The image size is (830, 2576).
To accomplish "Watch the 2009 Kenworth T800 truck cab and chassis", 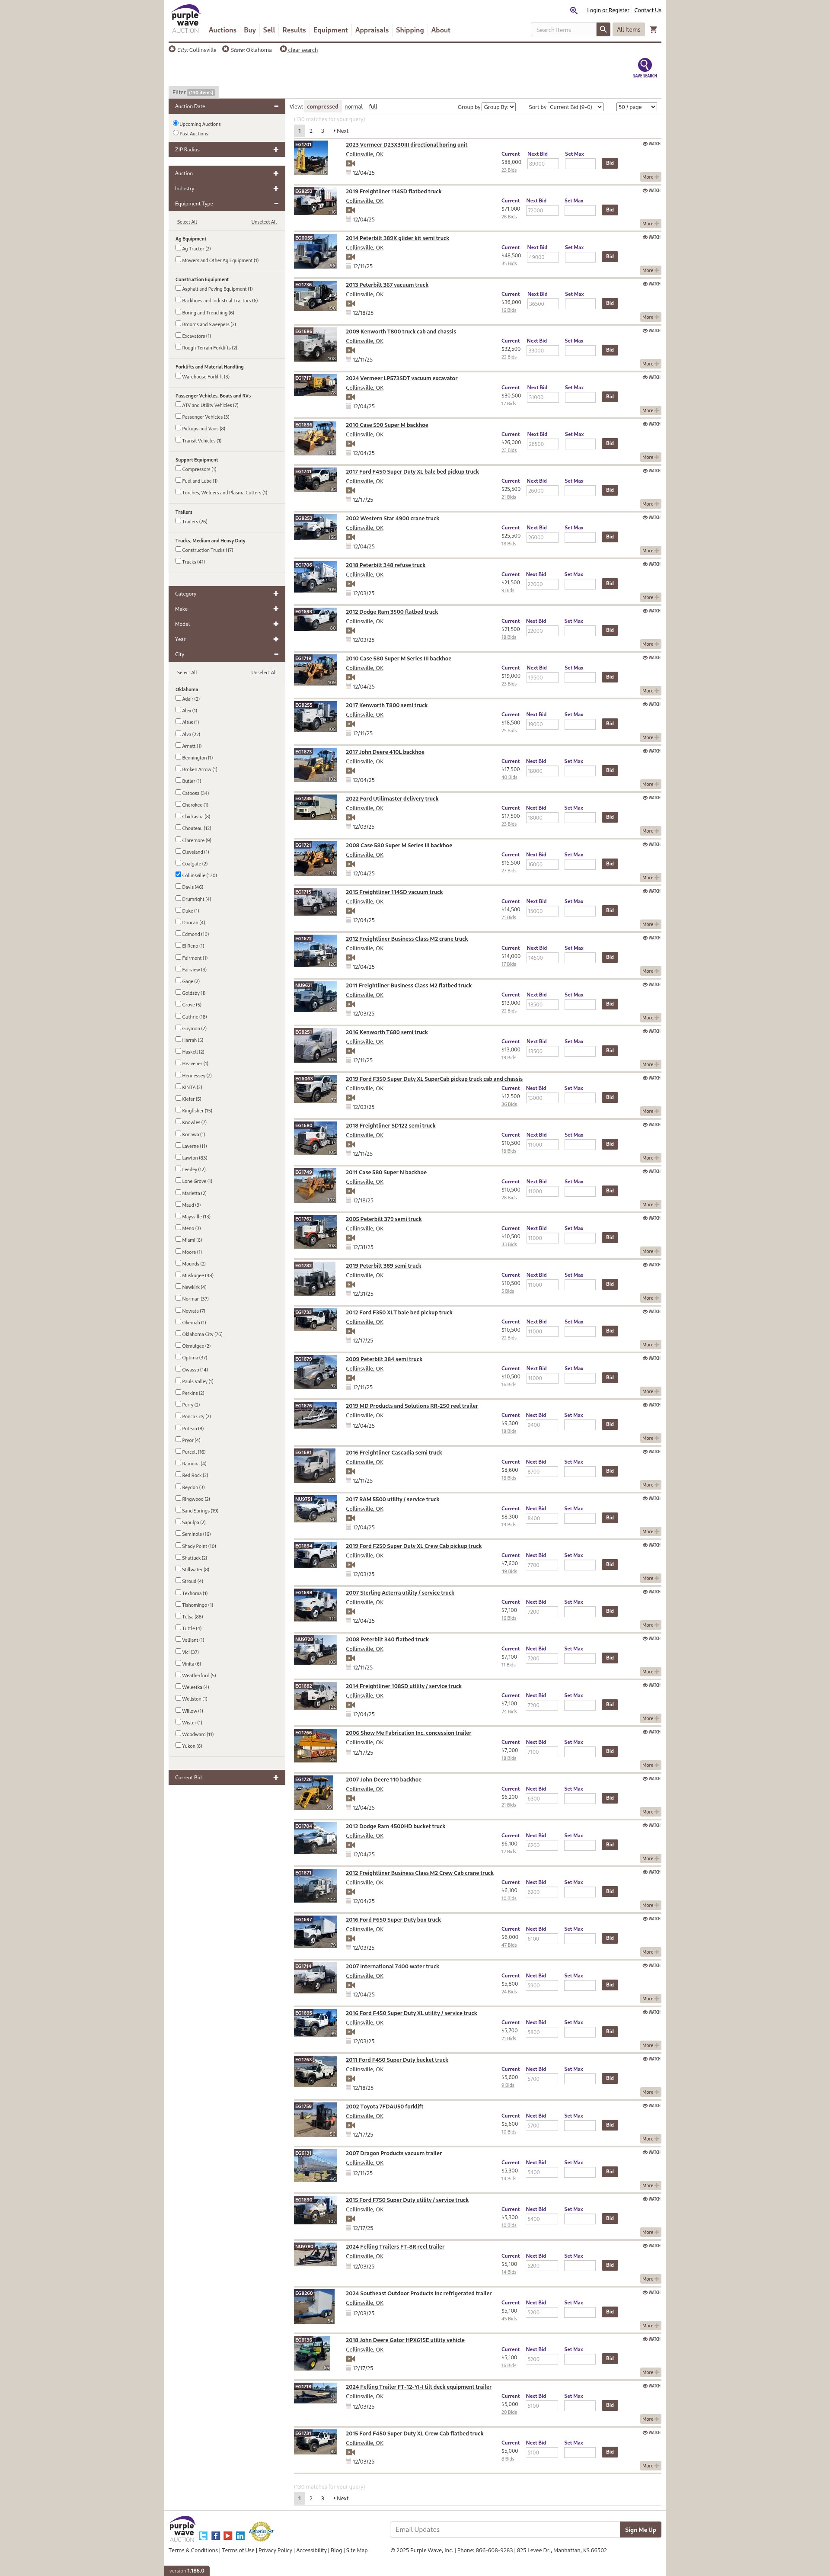I will tap(652, 330).
